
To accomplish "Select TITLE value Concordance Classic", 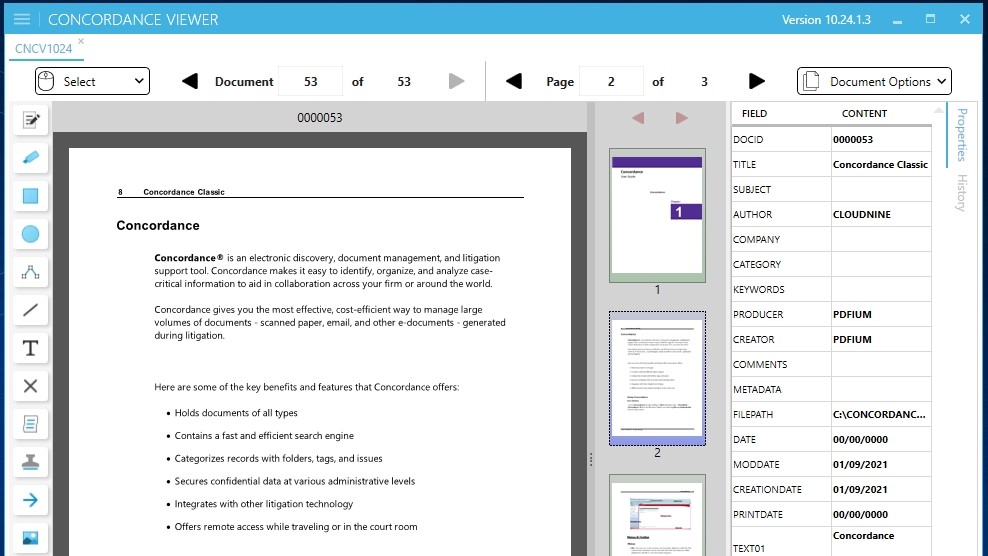I will click(x=881, y=165).
